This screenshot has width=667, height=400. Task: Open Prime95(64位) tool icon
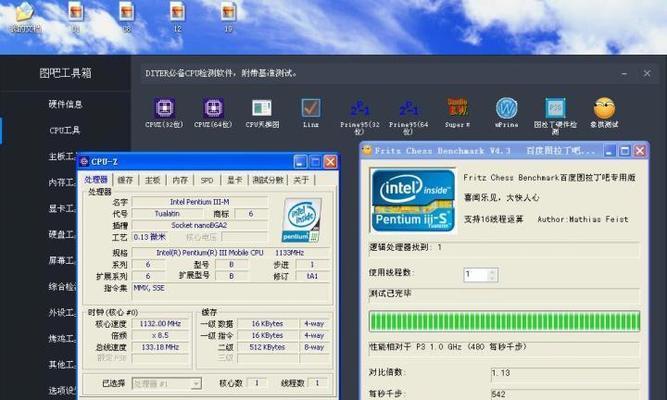[408, 109]
